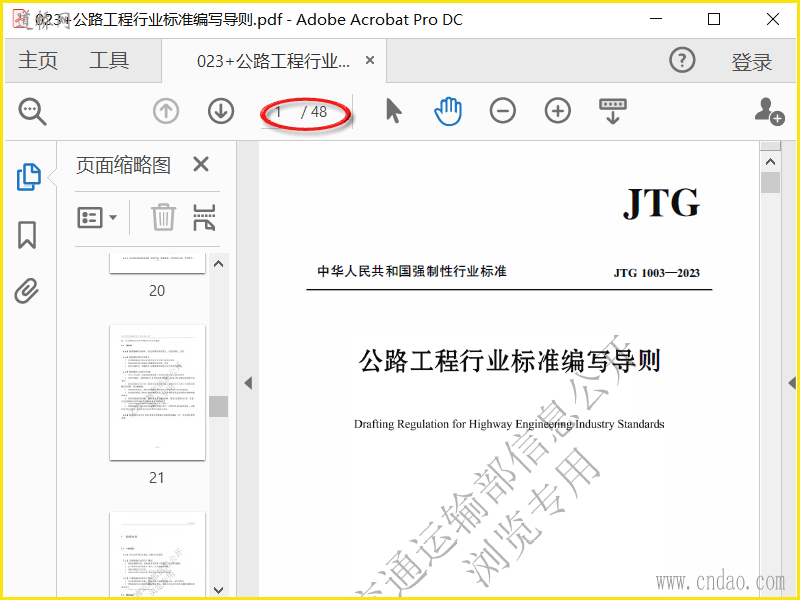
Task: Activate the hand pan tool
Action: point(448,111)
